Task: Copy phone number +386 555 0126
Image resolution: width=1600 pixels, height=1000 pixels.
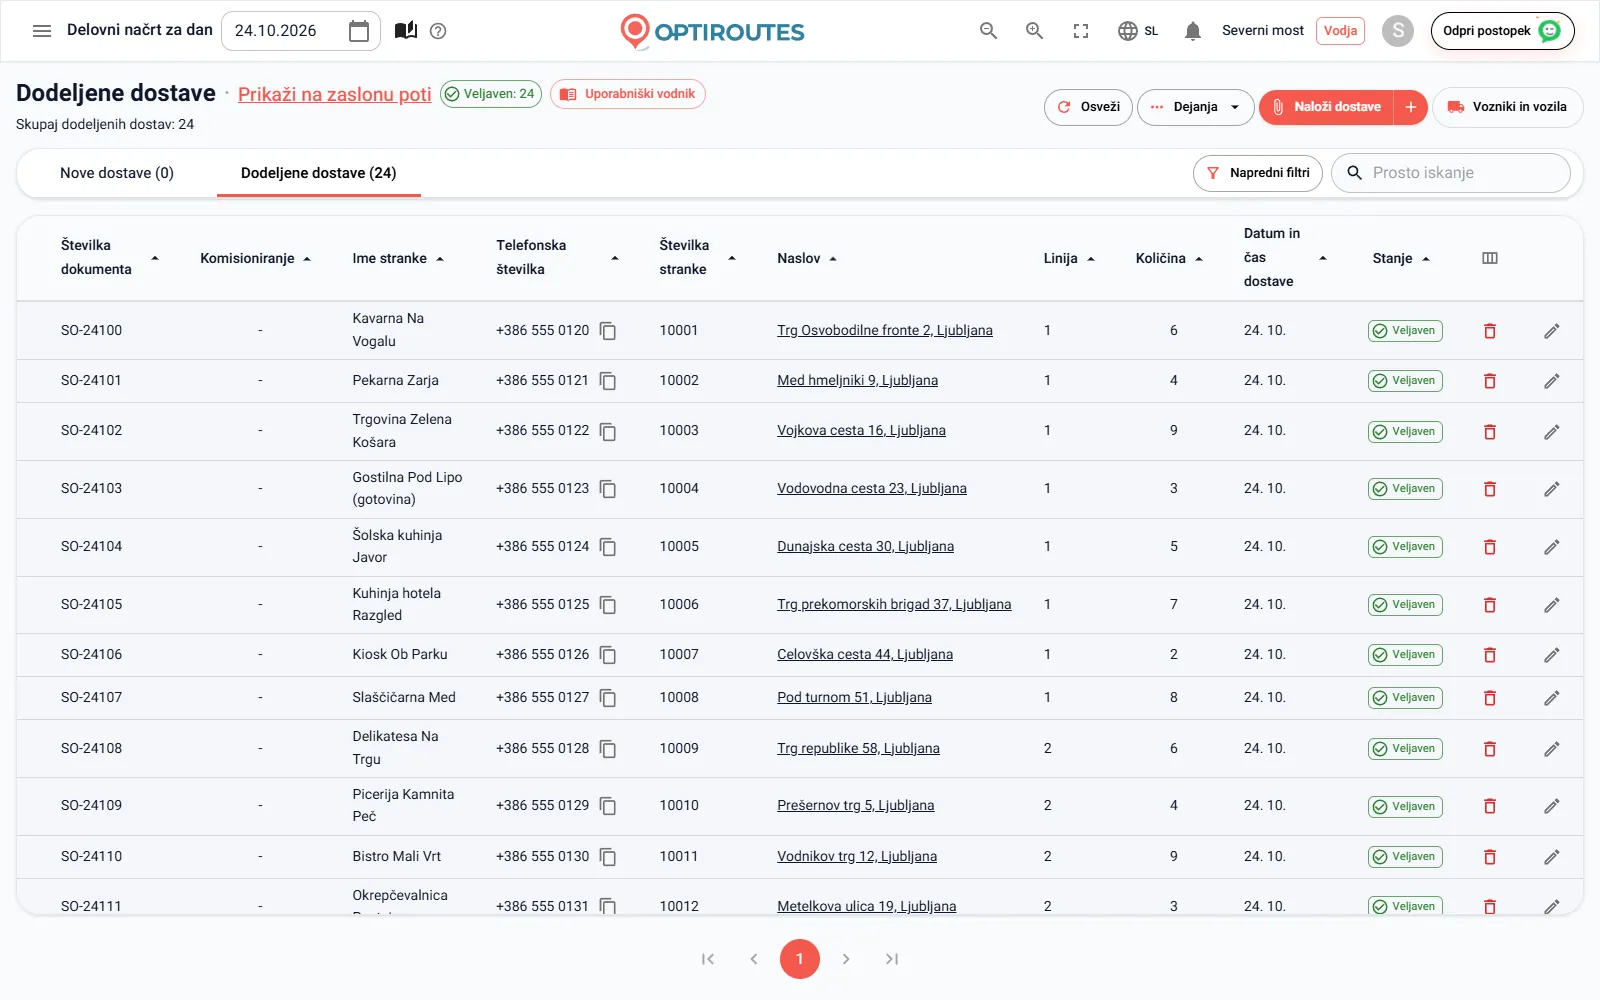Action: [608, 655]
